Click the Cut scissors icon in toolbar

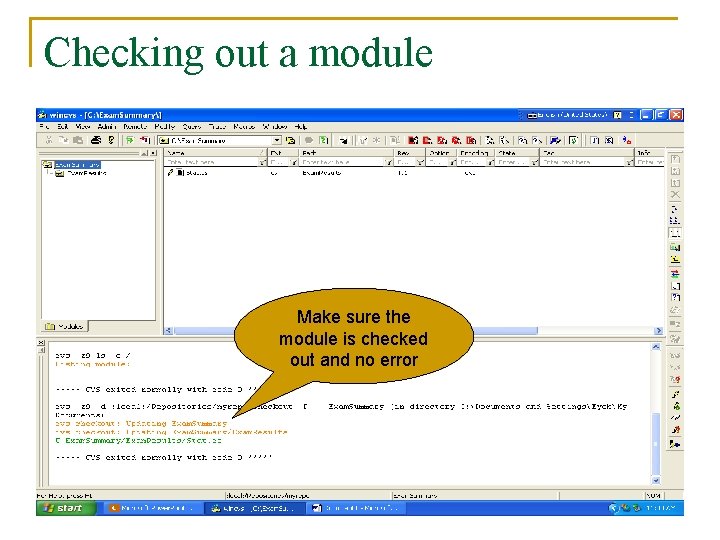click(x=49, y=140)
